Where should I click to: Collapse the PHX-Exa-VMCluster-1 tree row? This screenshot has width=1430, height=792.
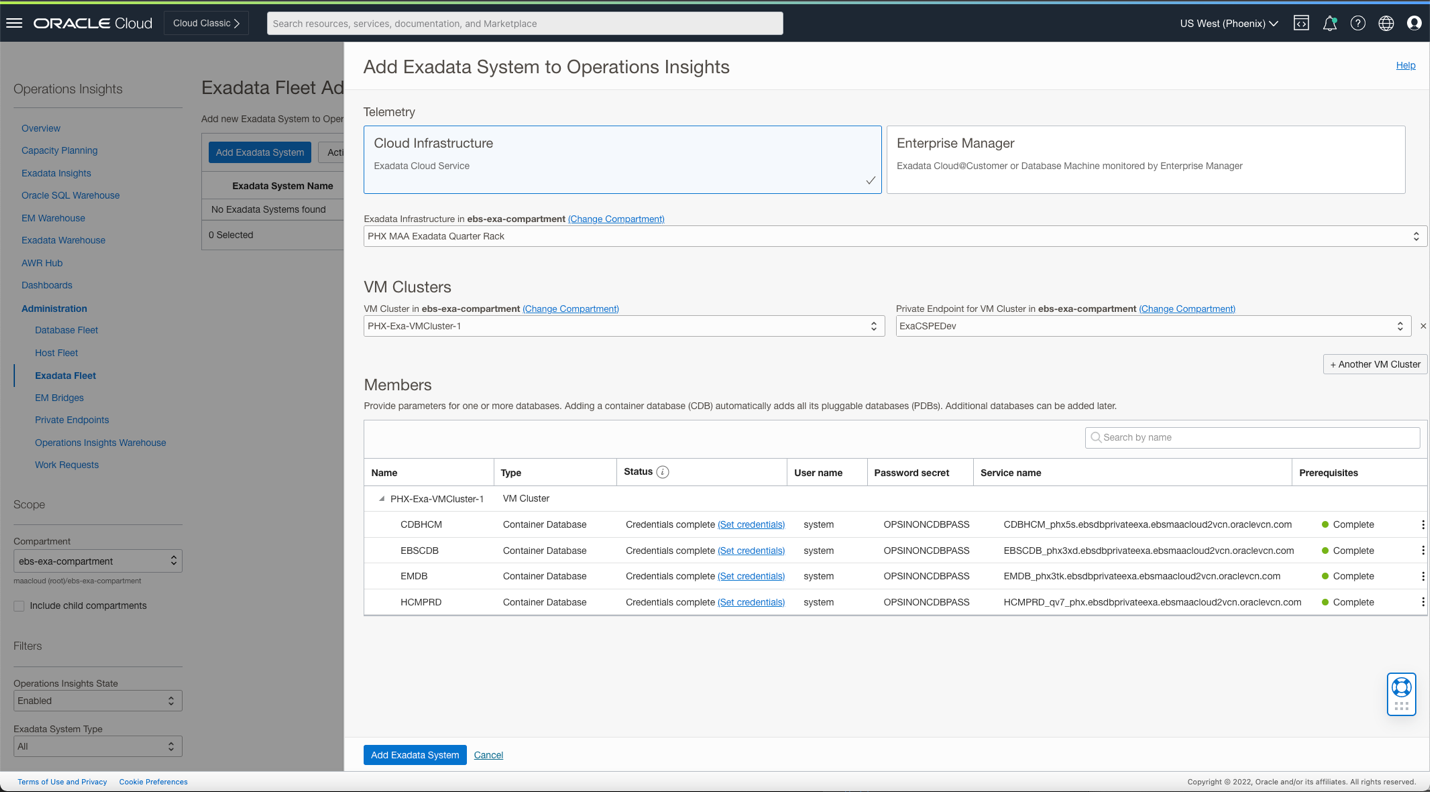coord(381,499)
